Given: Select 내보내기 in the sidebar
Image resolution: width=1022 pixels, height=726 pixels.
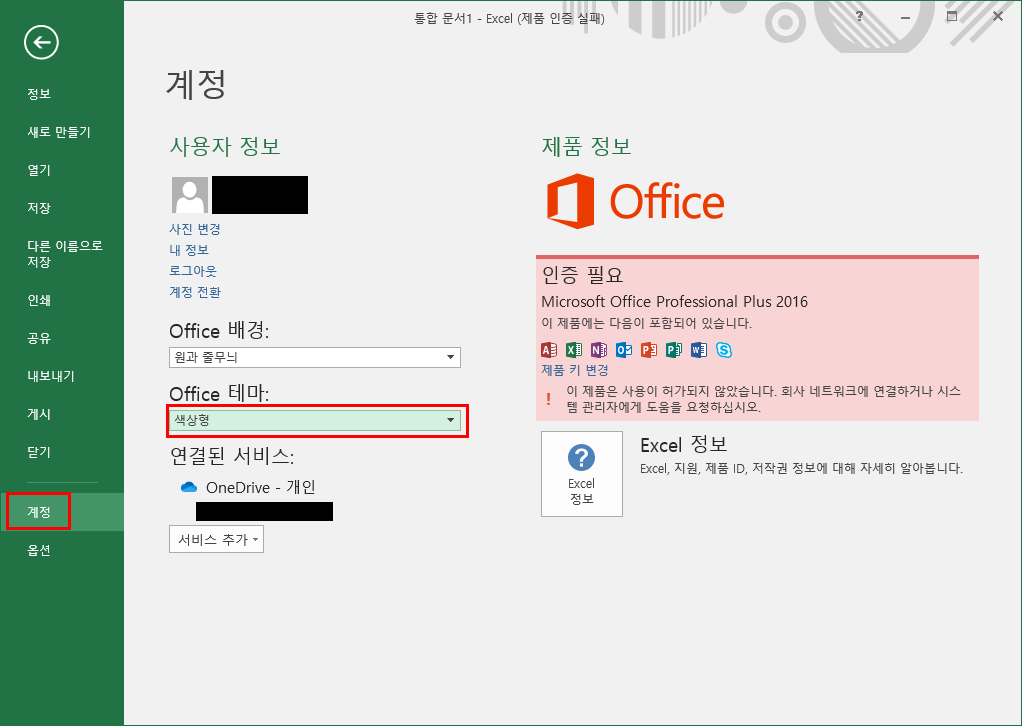Looking at the screenshot, I should tap(51, 376).
